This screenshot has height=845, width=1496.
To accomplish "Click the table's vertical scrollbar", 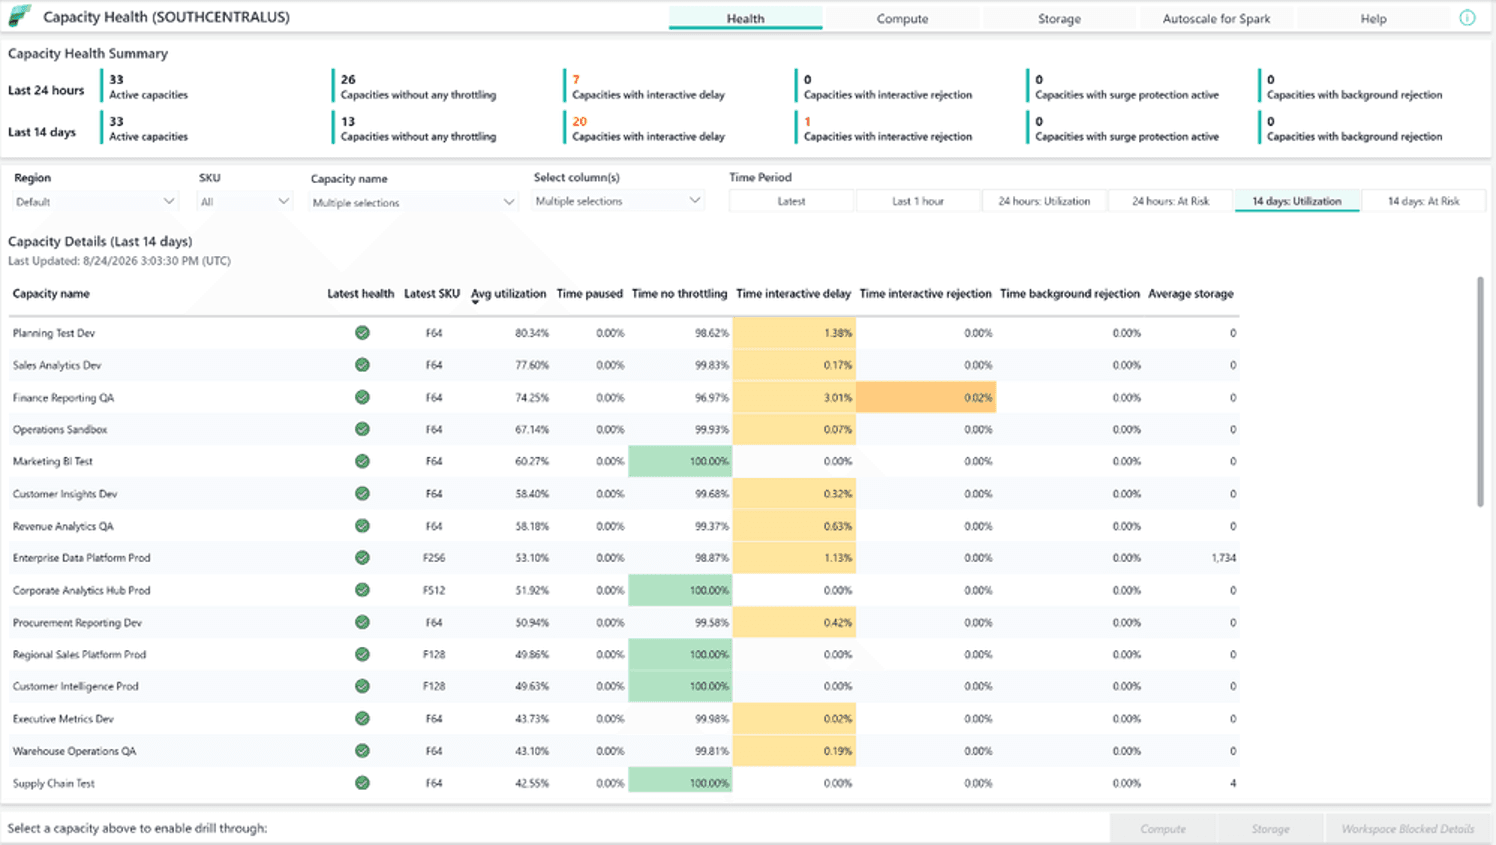I will (1481, 392).
